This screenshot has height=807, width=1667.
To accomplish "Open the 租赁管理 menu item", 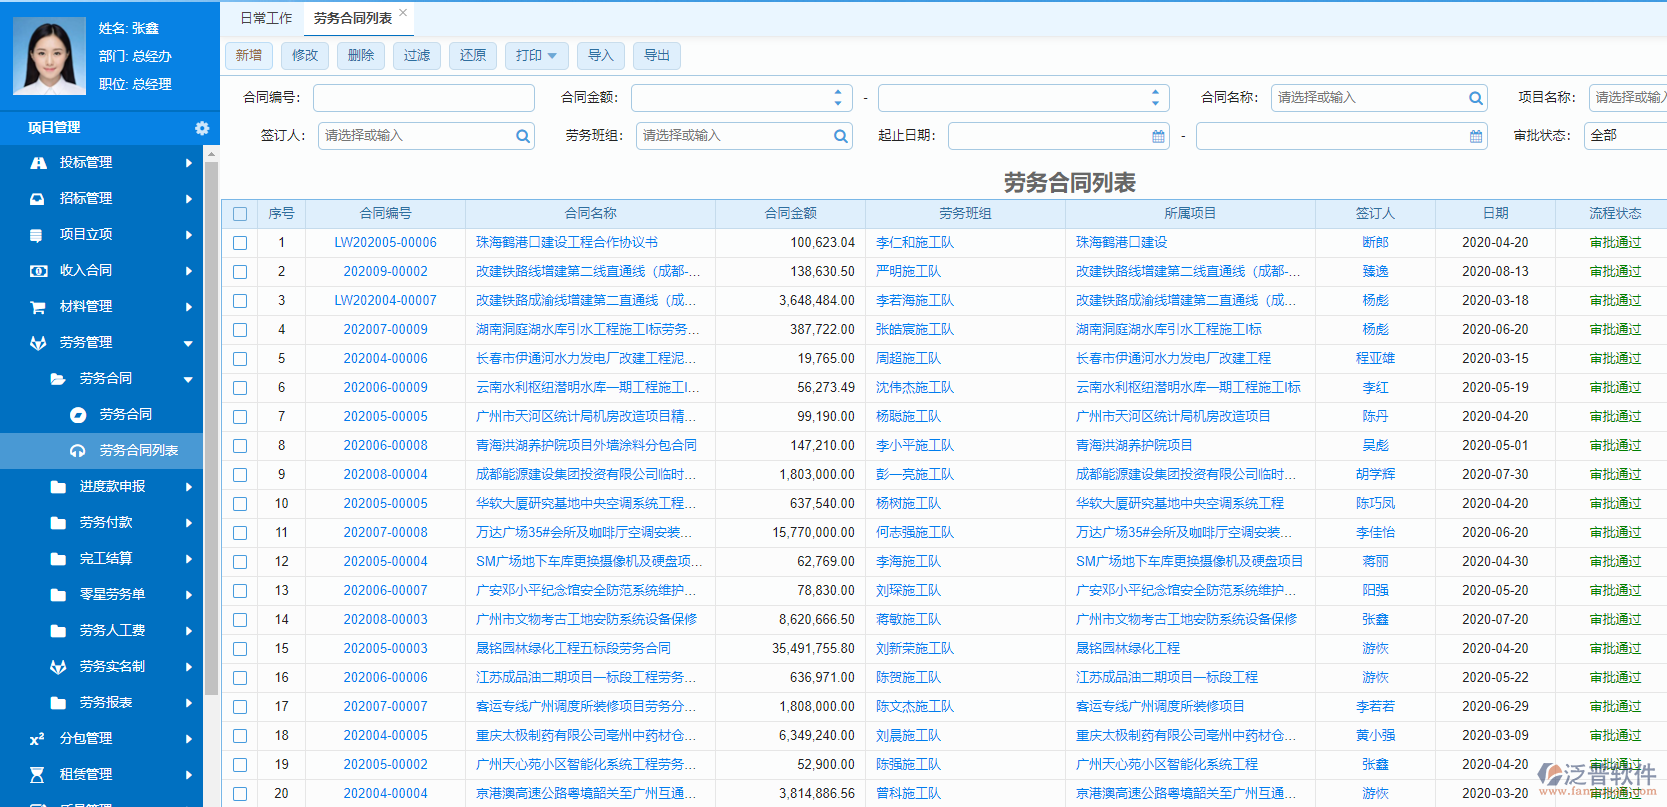I will (102, 775).
